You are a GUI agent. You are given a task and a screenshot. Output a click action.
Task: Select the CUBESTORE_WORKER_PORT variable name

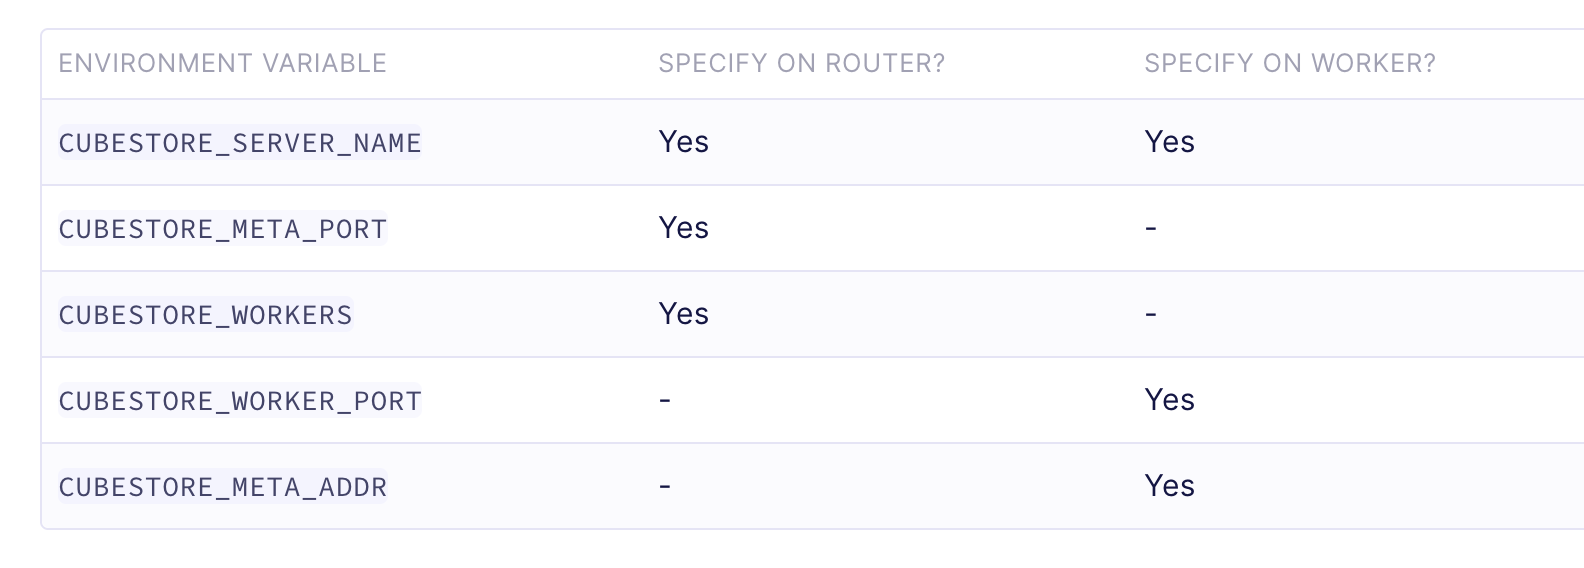click(240, 401)
